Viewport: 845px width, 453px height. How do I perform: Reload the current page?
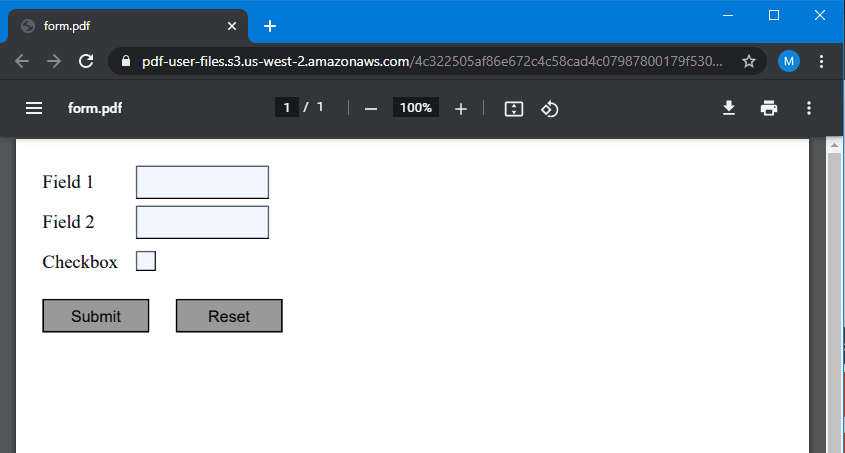click(x=86, y=61)
